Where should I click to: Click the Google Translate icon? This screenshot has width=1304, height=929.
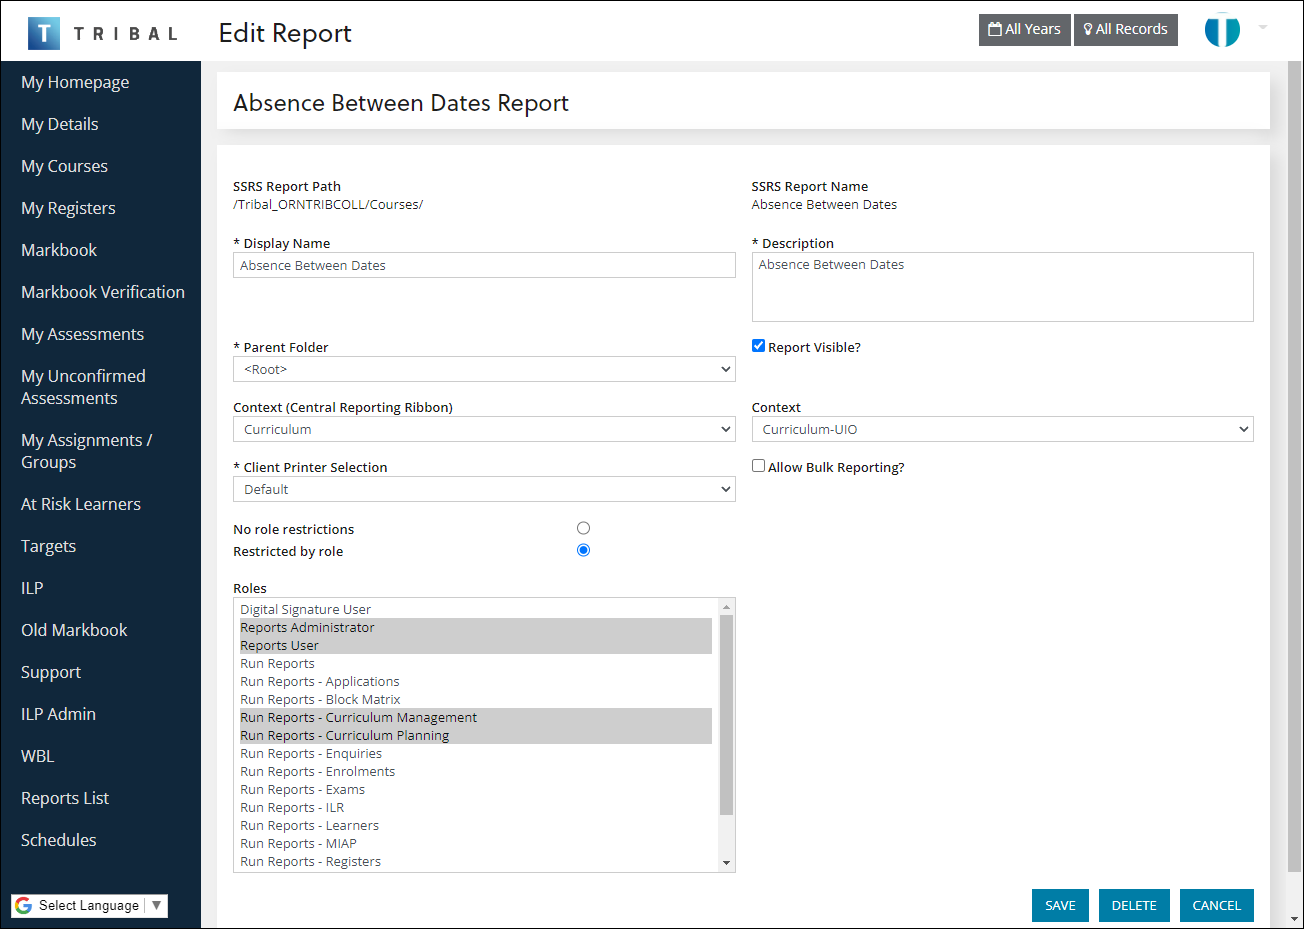(22, 905)
